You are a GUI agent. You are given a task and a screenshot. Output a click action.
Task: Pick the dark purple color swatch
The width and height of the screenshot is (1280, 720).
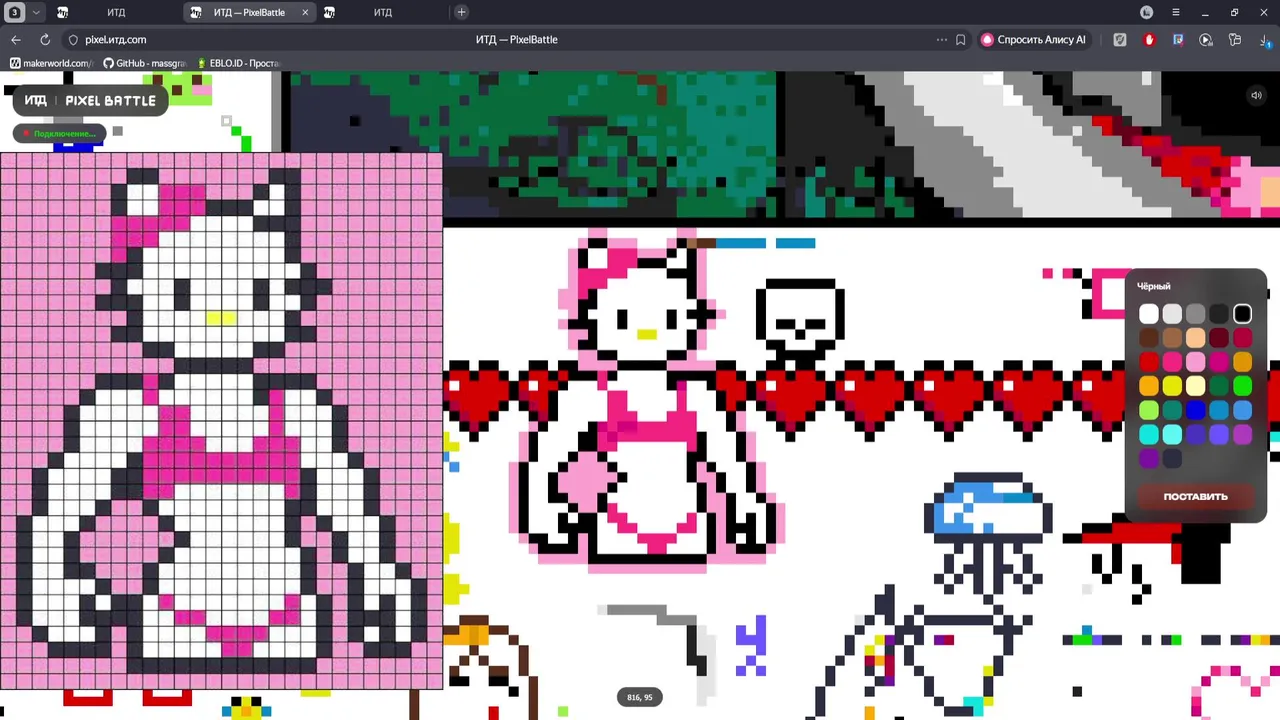(1148, 458)
